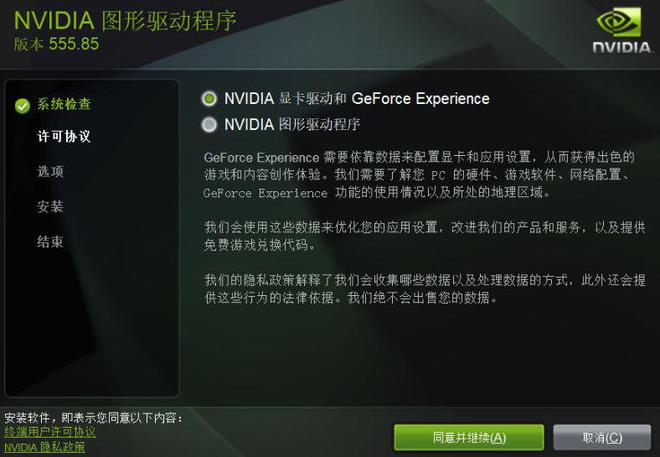
Task: Click the green checkmark beside 系统检查
Action: point(22,106)
